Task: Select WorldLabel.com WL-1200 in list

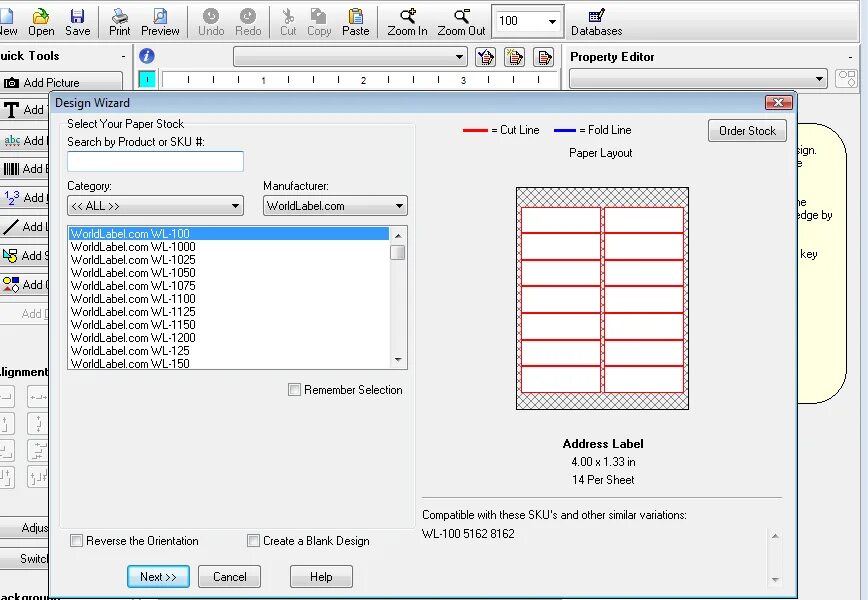Action: (x=229, y=338)
